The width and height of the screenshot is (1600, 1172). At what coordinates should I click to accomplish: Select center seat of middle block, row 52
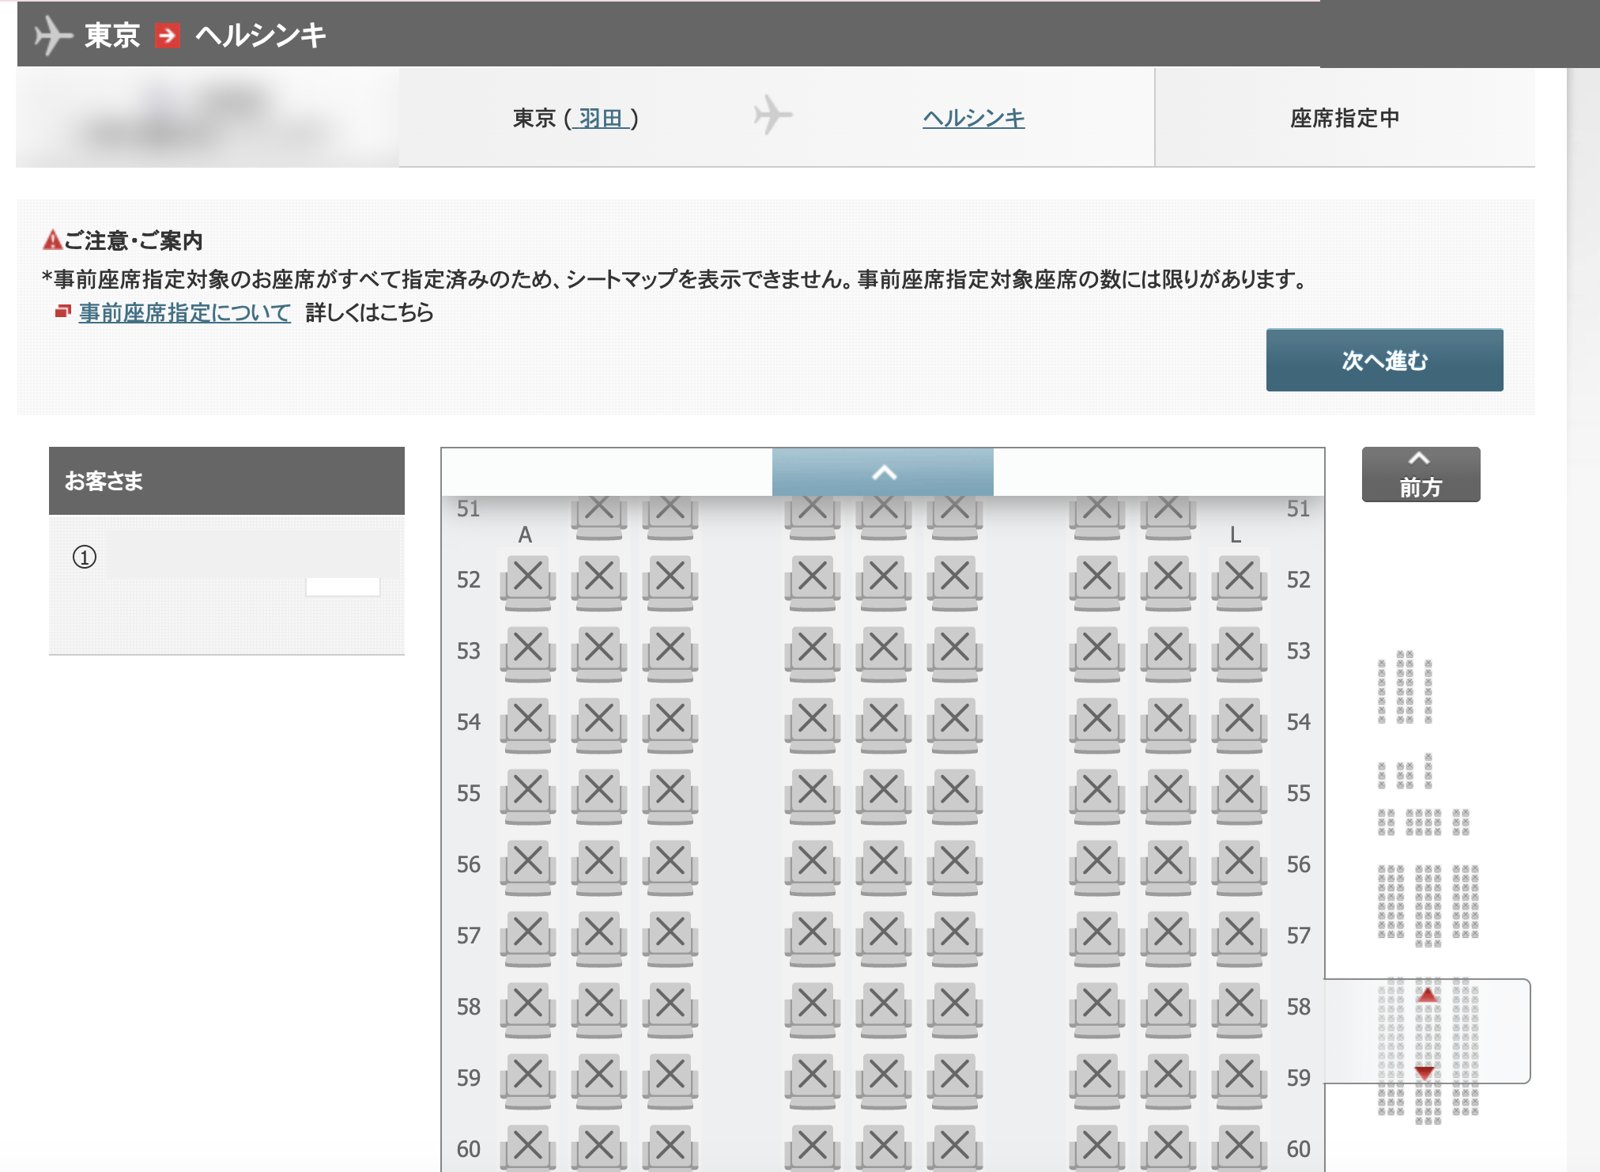883,582
